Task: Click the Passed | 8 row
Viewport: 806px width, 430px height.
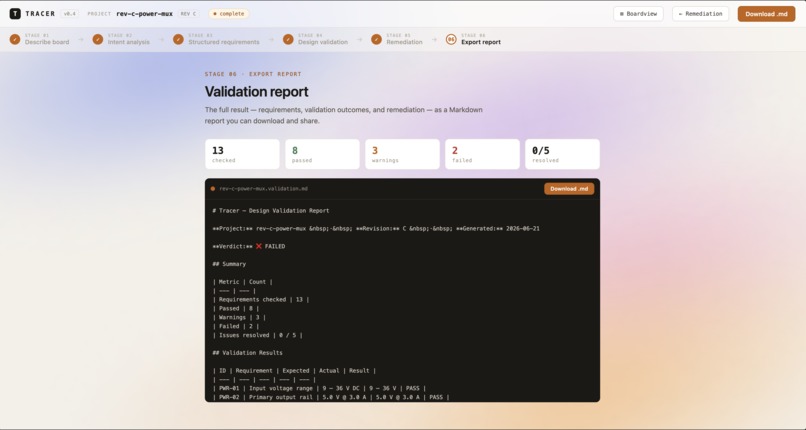Action: [x=236, y=309]
